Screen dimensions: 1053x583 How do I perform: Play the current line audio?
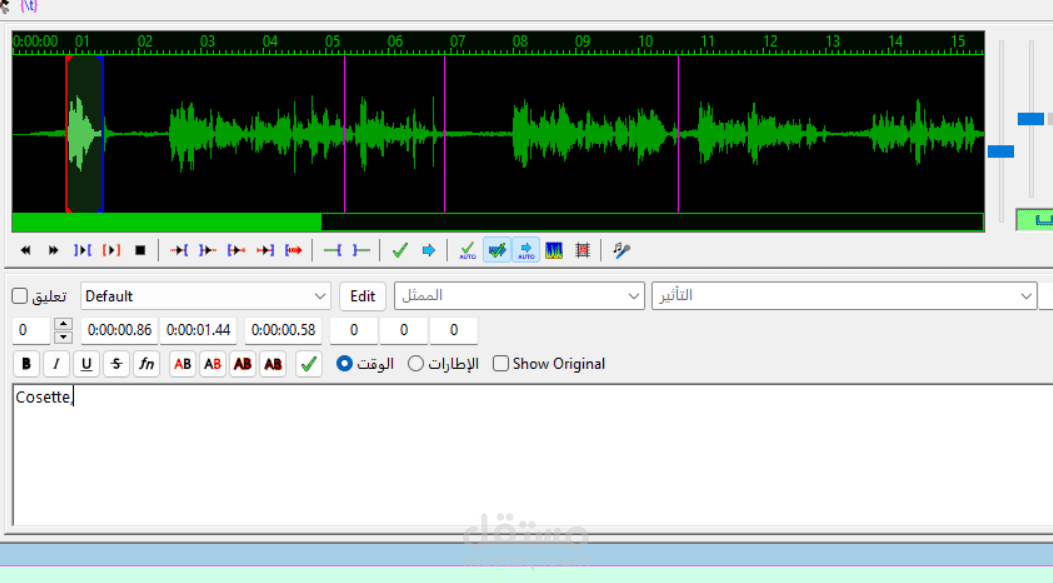click(x=111, y=251)
